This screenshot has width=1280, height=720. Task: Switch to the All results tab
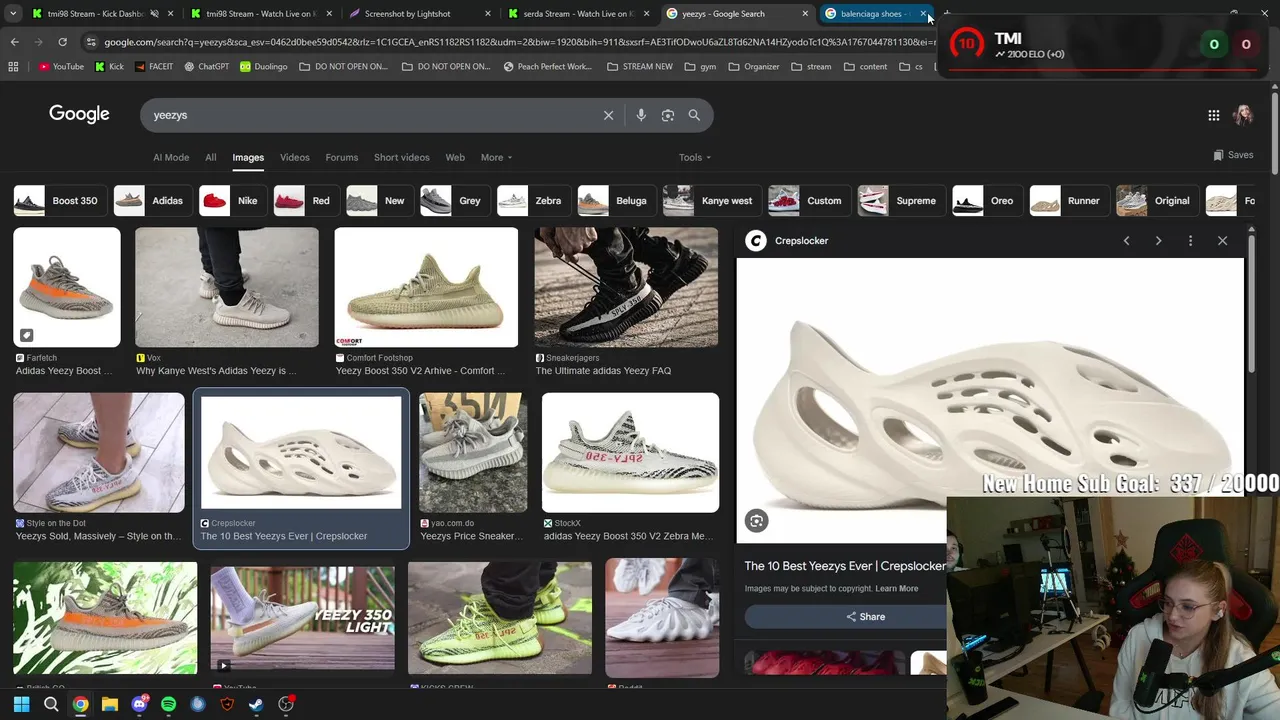211,157
